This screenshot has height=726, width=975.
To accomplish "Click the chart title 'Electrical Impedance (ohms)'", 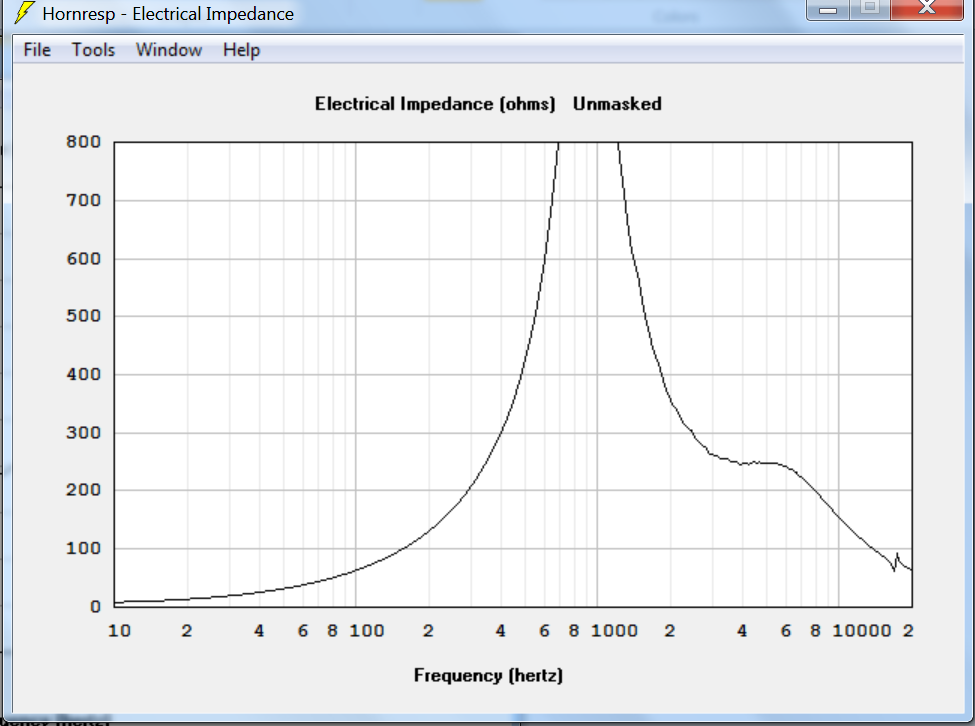I will pyautogui.click(x=435, y=104).
